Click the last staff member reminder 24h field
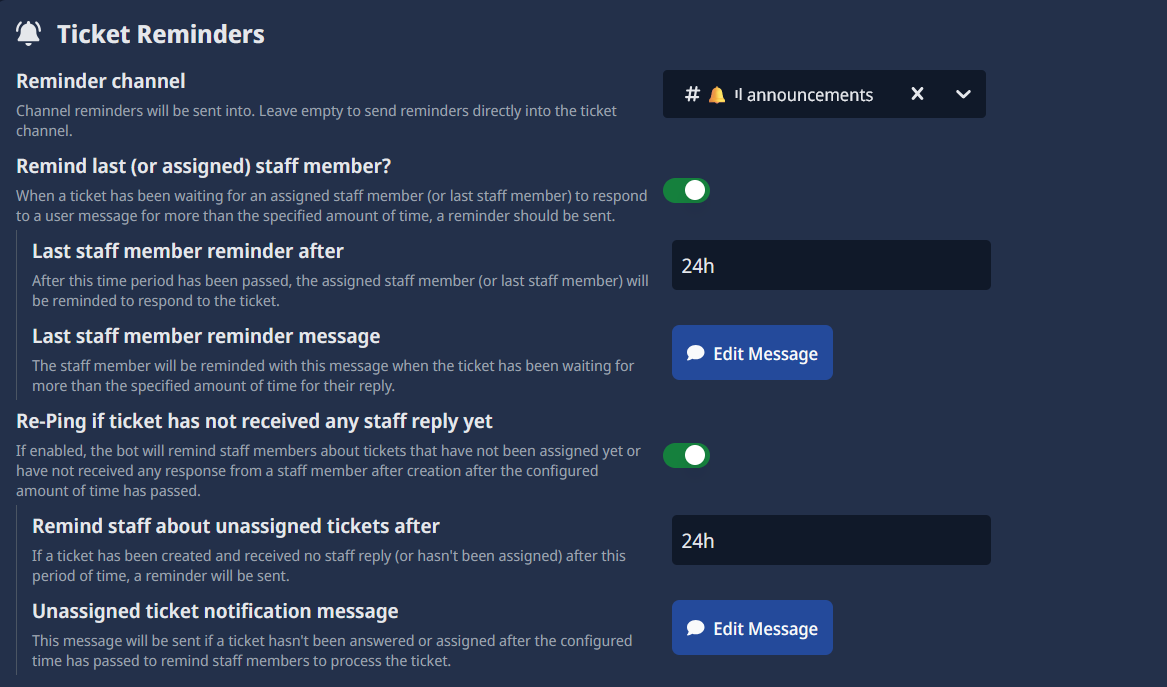This screenshot has height=687, width=1167. (831, 264)
